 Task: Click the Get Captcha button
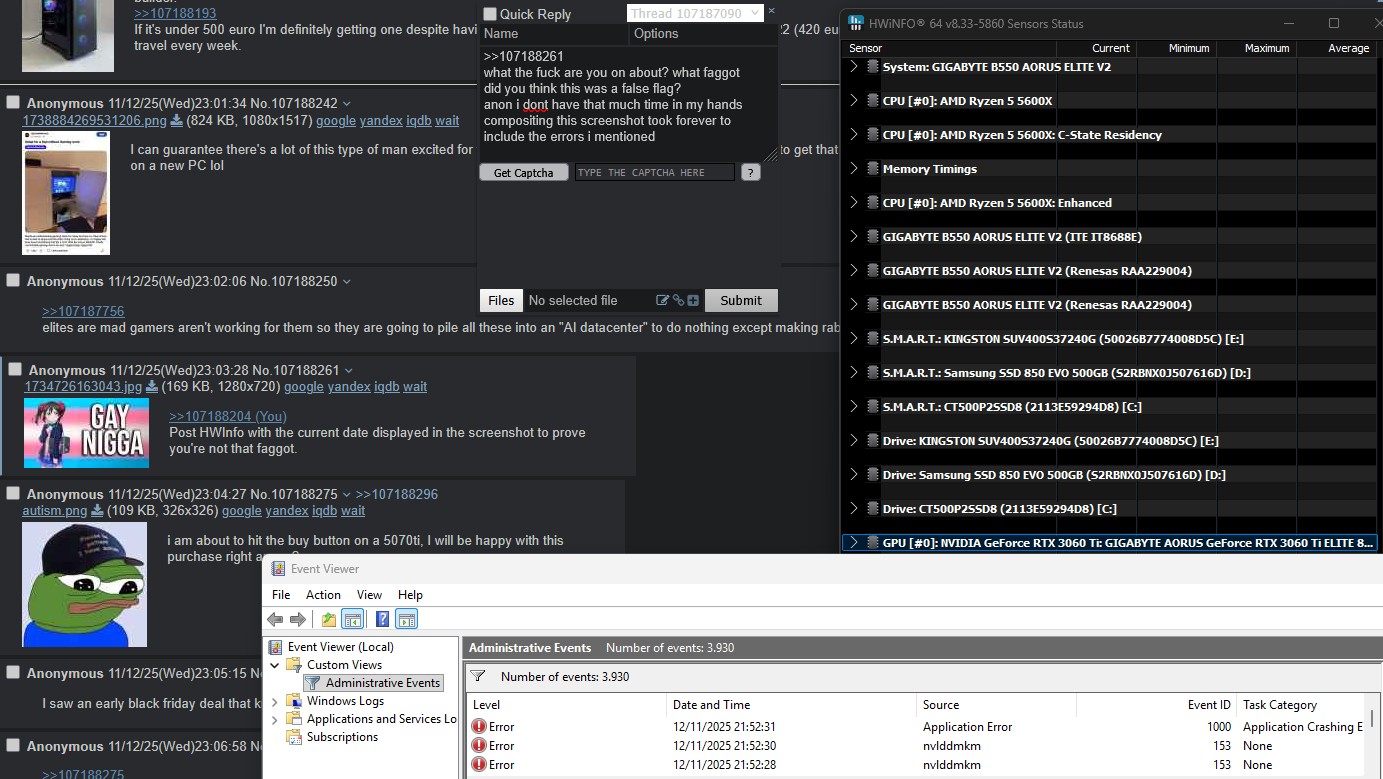[x=524, y=173]
